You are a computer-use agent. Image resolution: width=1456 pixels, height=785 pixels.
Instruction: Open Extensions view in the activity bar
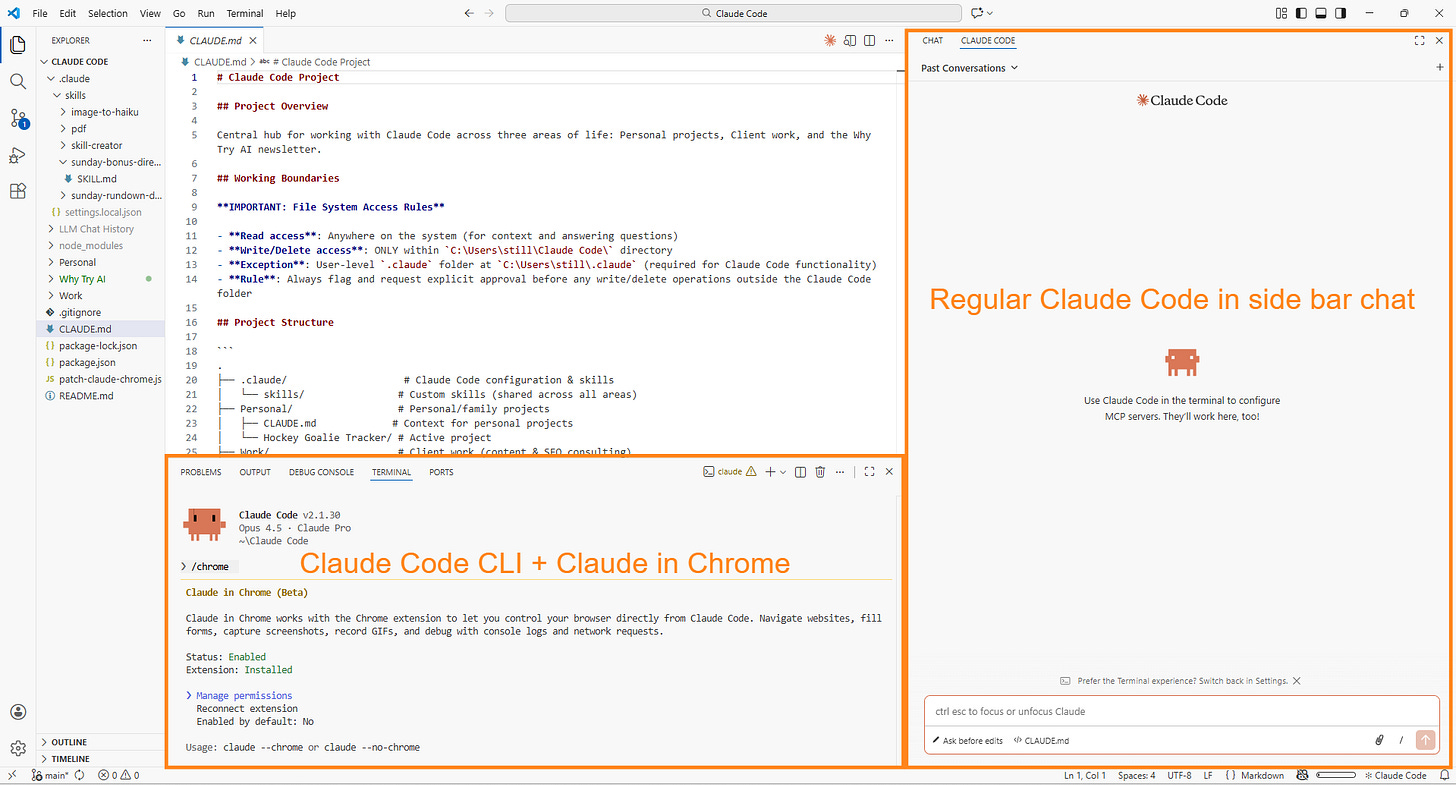pyautogui.click(x=18, y=191)
